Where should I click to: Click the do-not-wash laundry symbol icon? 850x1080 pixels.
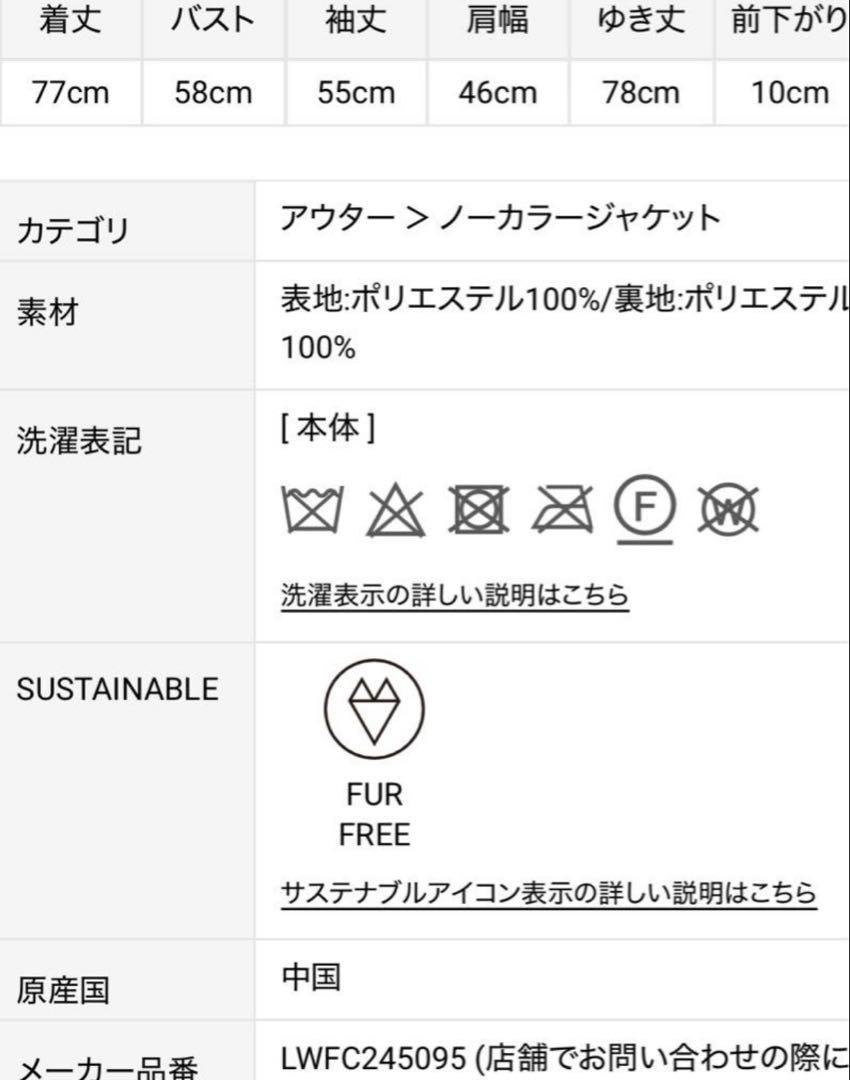[312, 510]
